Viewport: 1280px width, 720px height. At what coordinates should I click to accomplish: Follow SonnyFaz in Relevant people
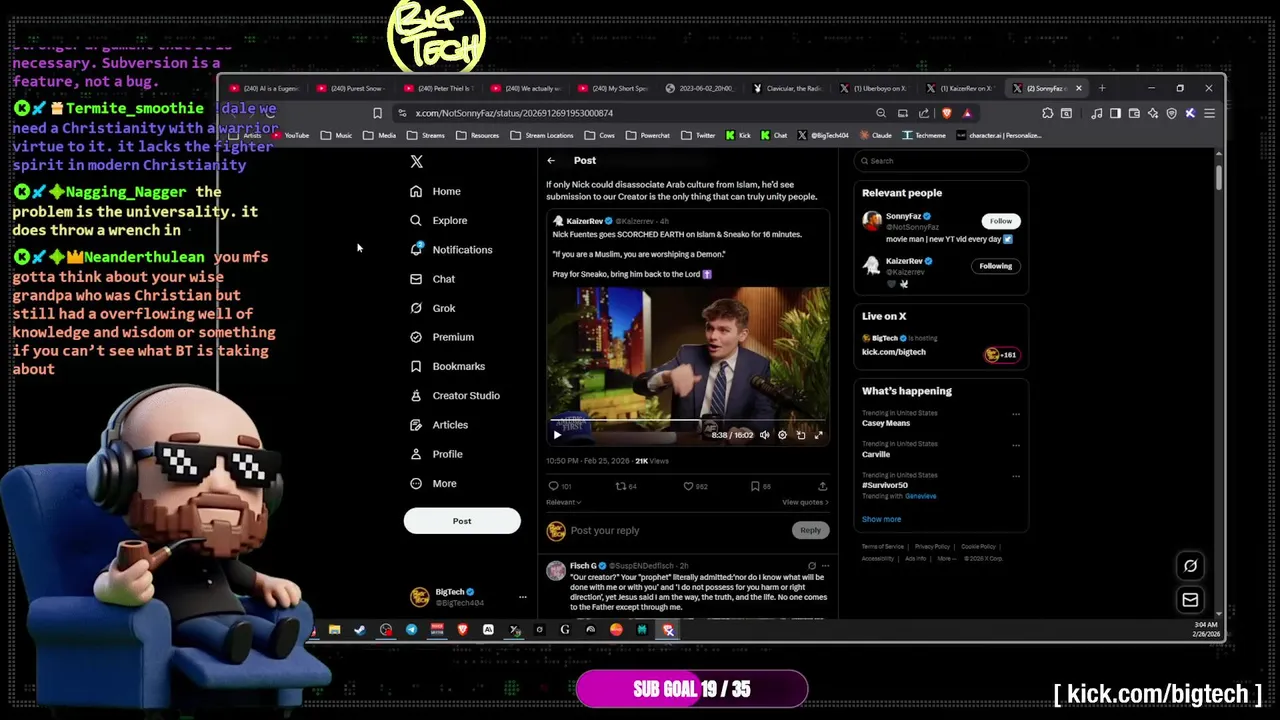point(1000,221)
